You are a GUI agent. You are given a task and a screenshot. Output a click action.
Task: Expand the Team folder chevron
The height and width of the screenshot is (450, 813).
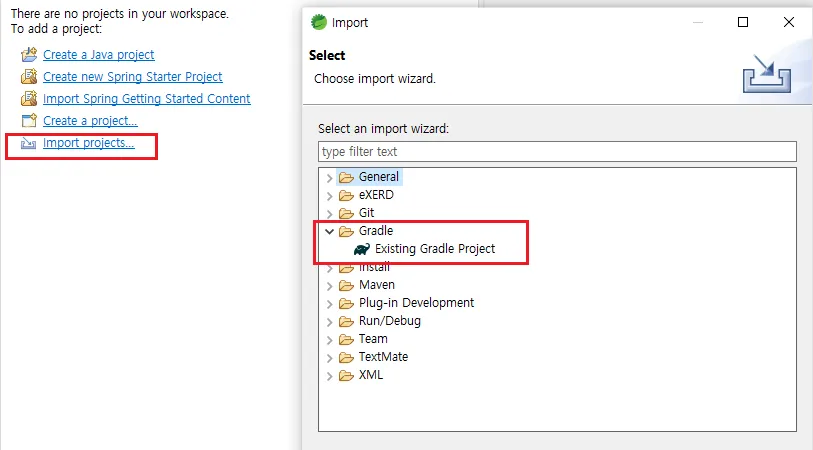[329, 340]
